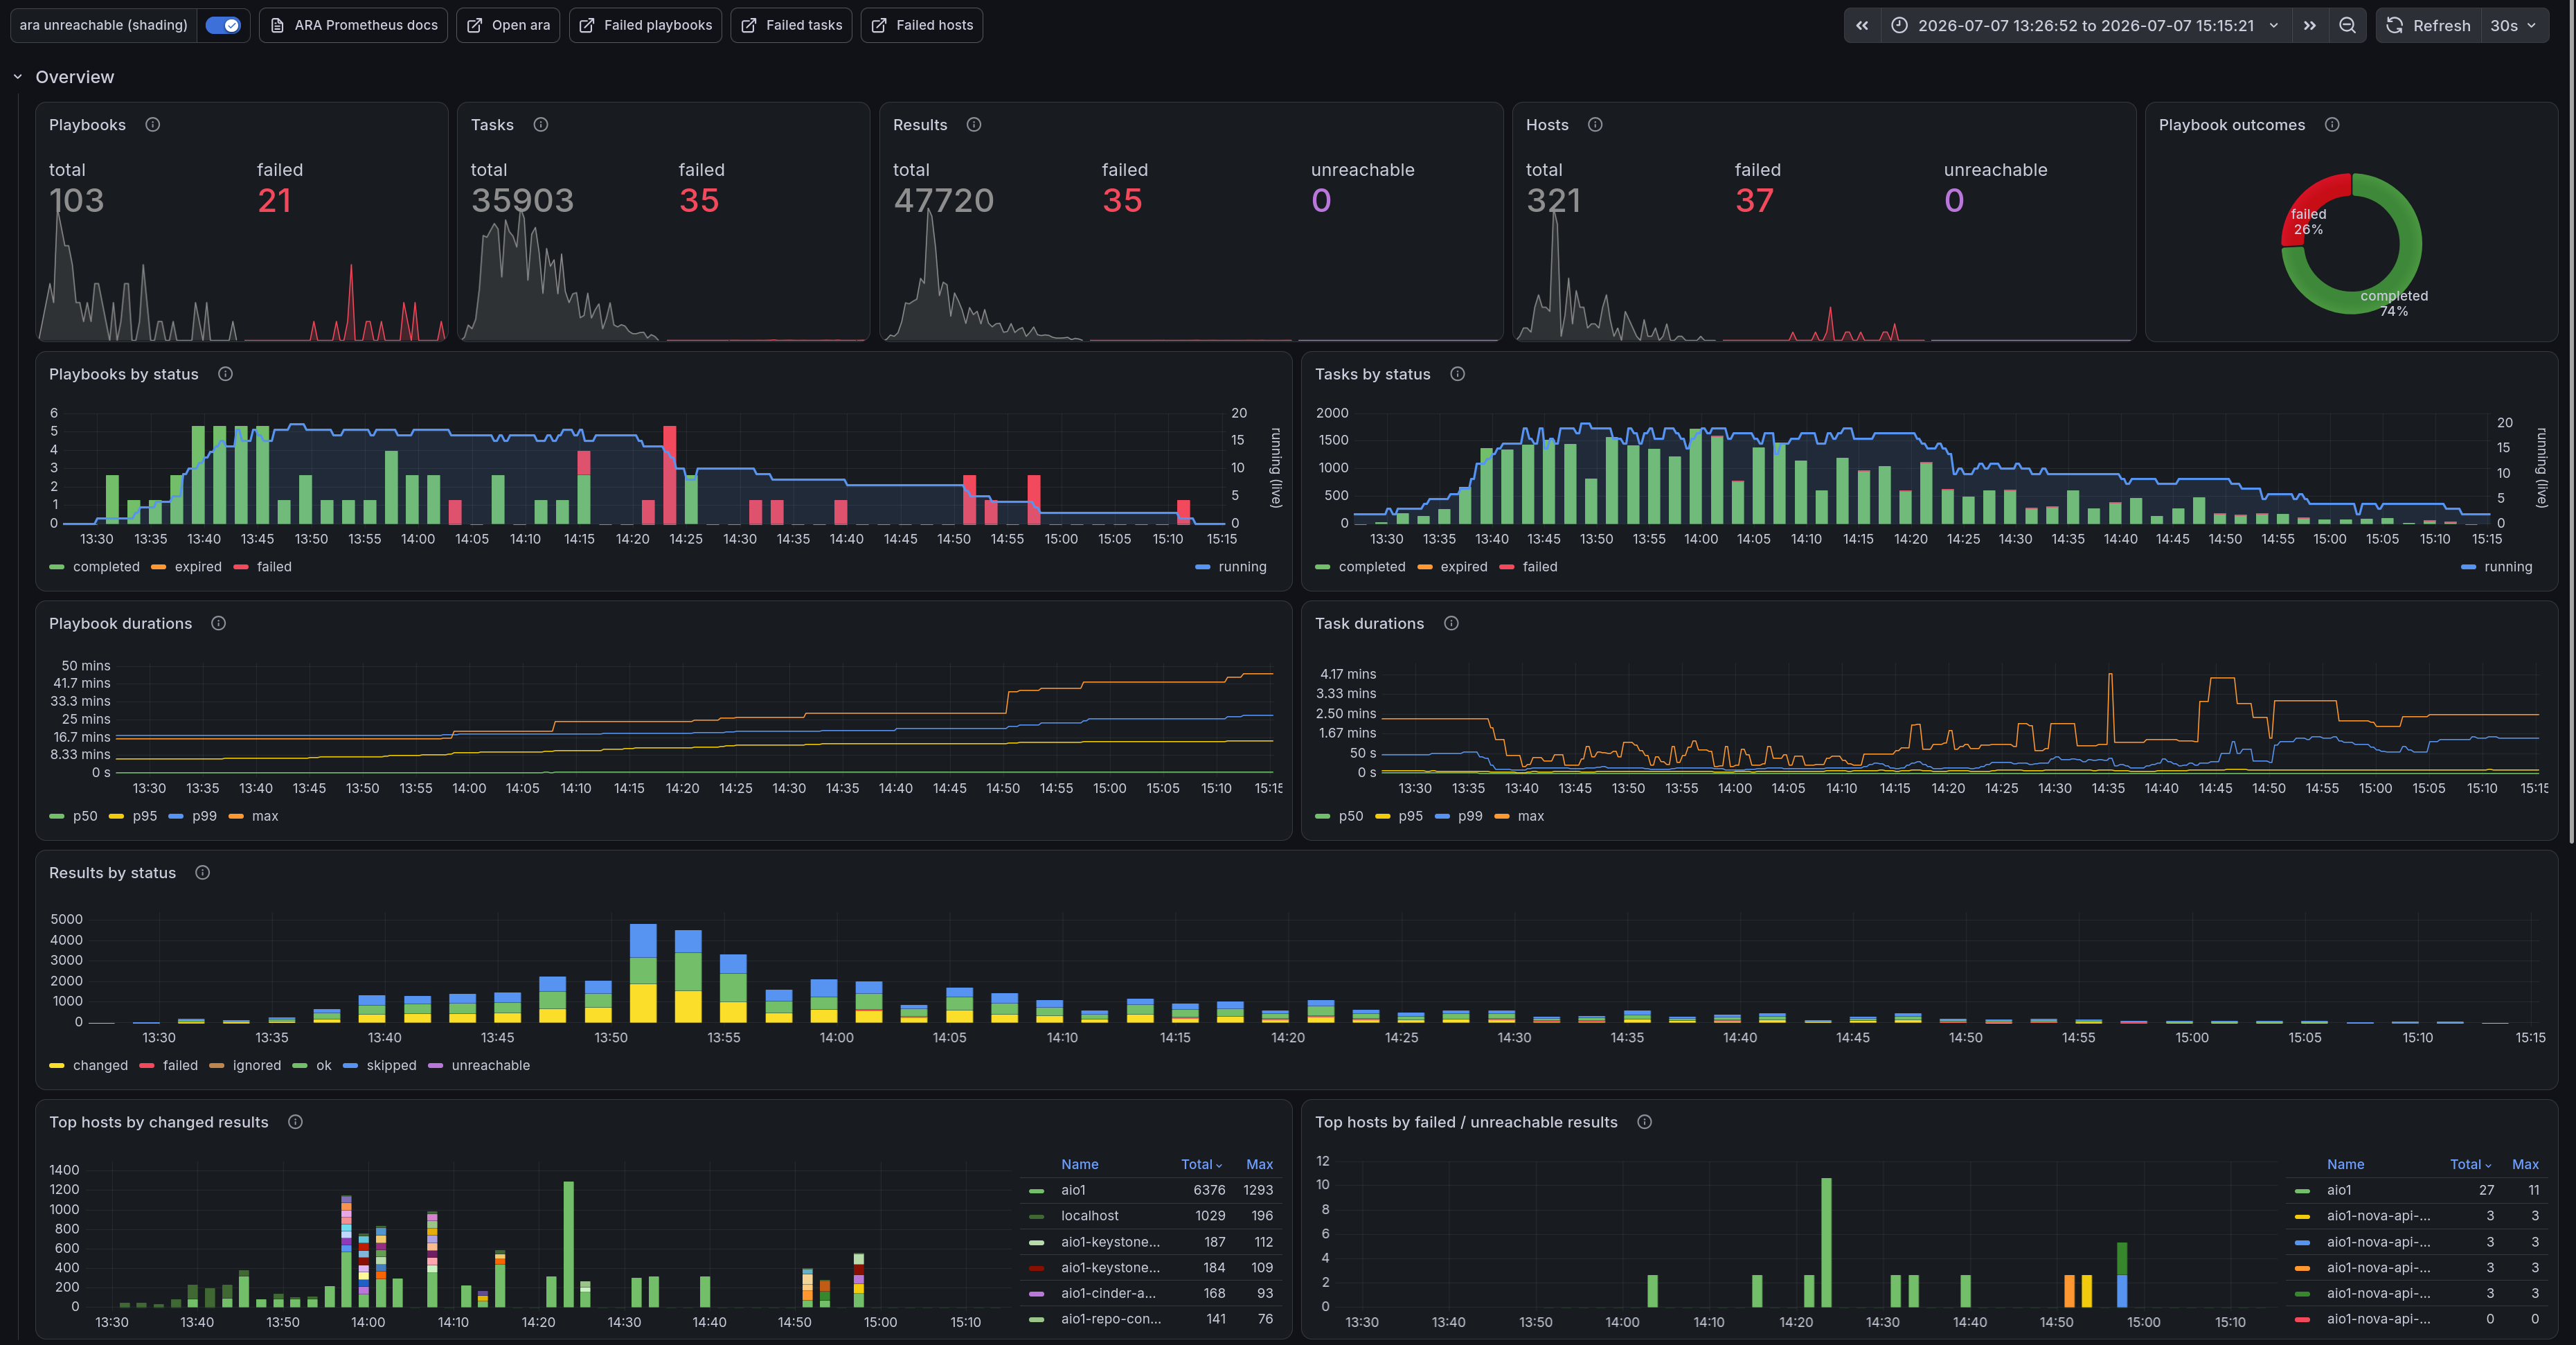Sort changed results table by Name column
The width and height of the screenshot is (2576, 1345).
coord(1079,1164)
